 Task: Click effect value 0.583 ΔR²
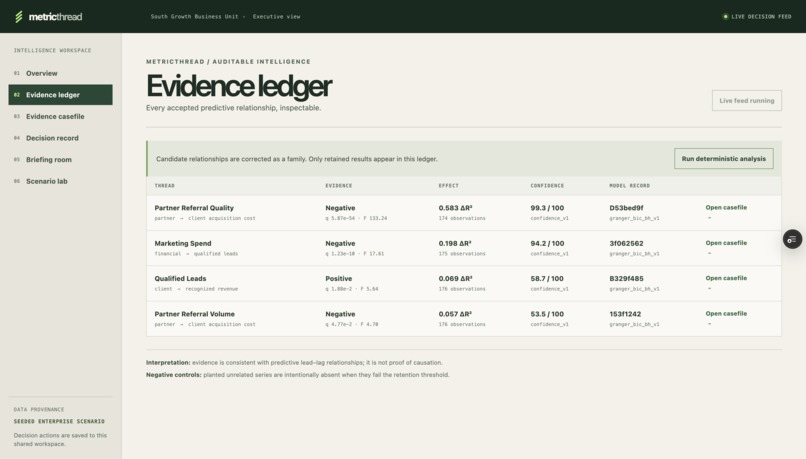tap(455, 208)
